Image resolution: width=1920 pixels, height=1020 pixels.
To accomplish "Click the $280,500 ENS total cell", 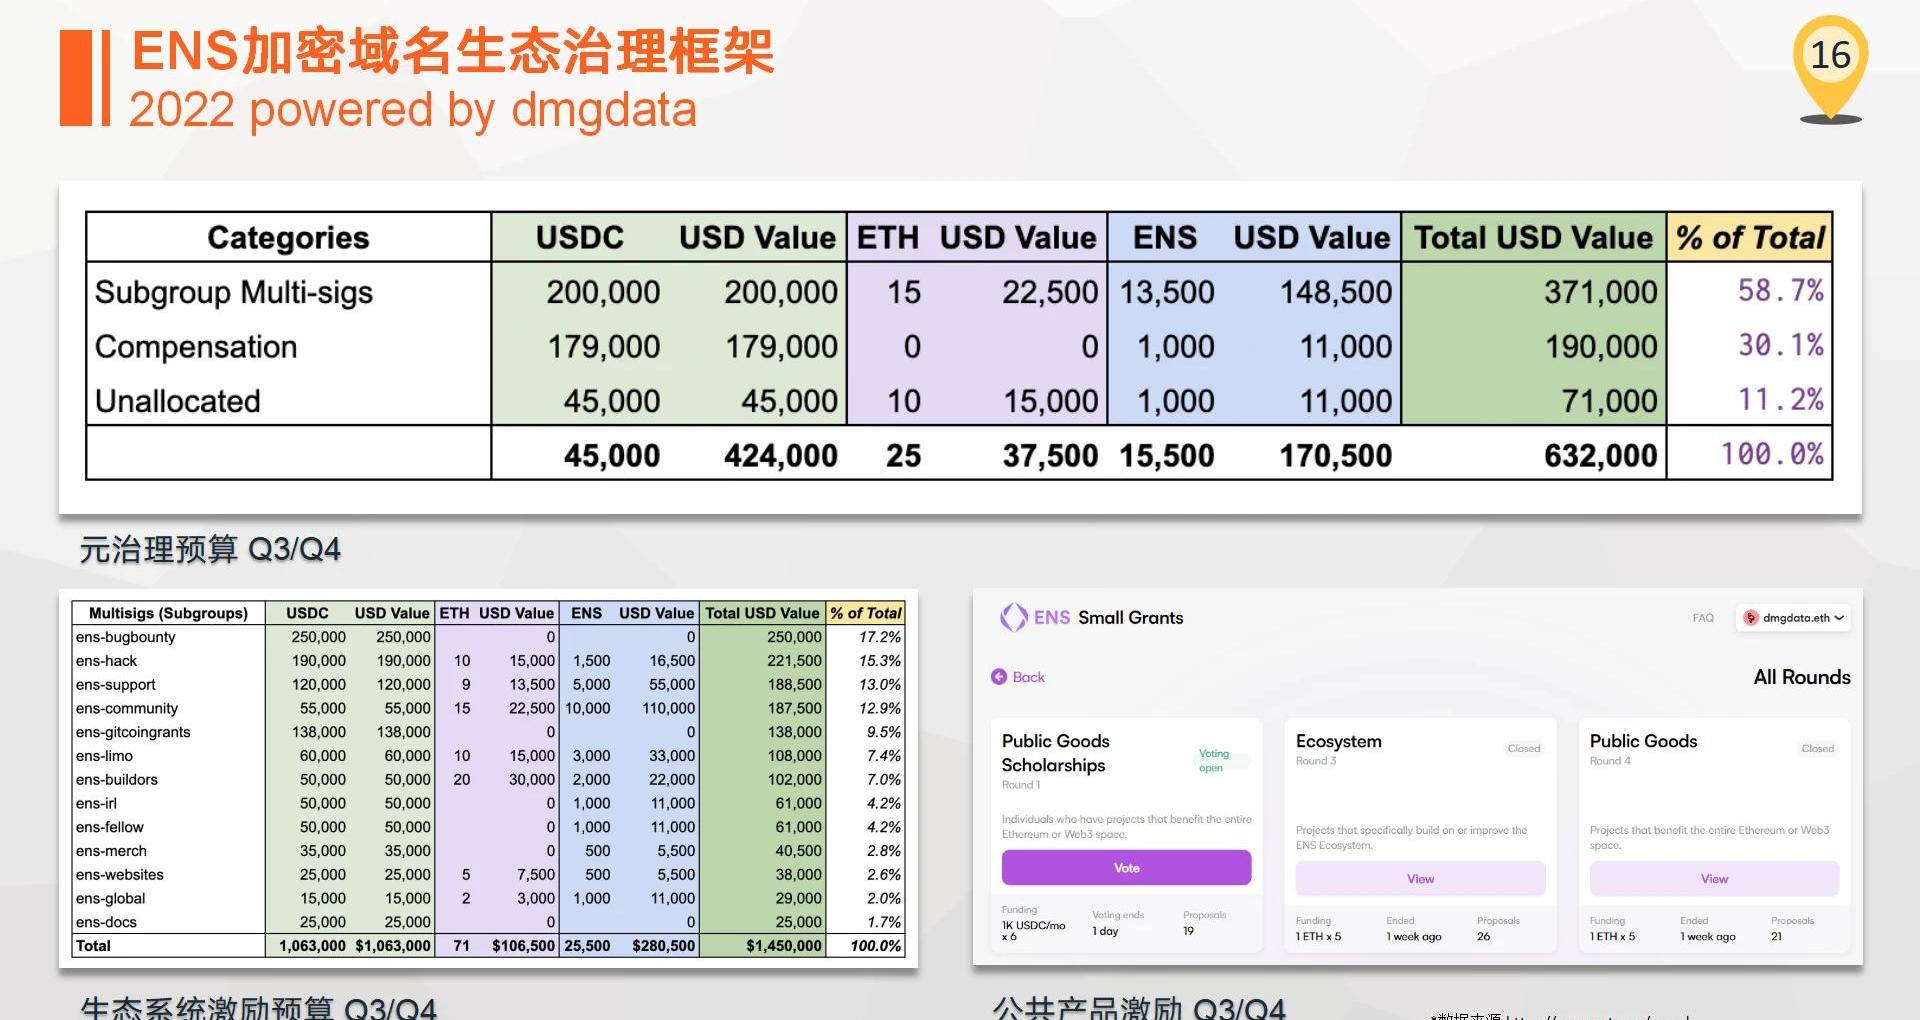I will pos(663,946).
